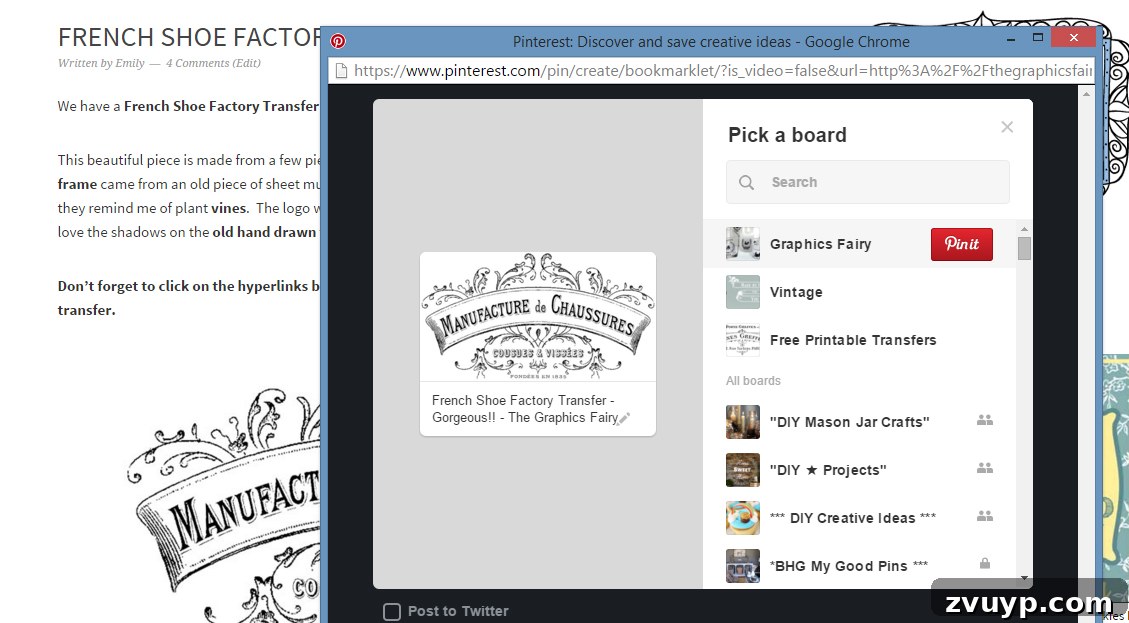Click DIY Mason Jar Crafts board thumbnail

tap(742, 422)
